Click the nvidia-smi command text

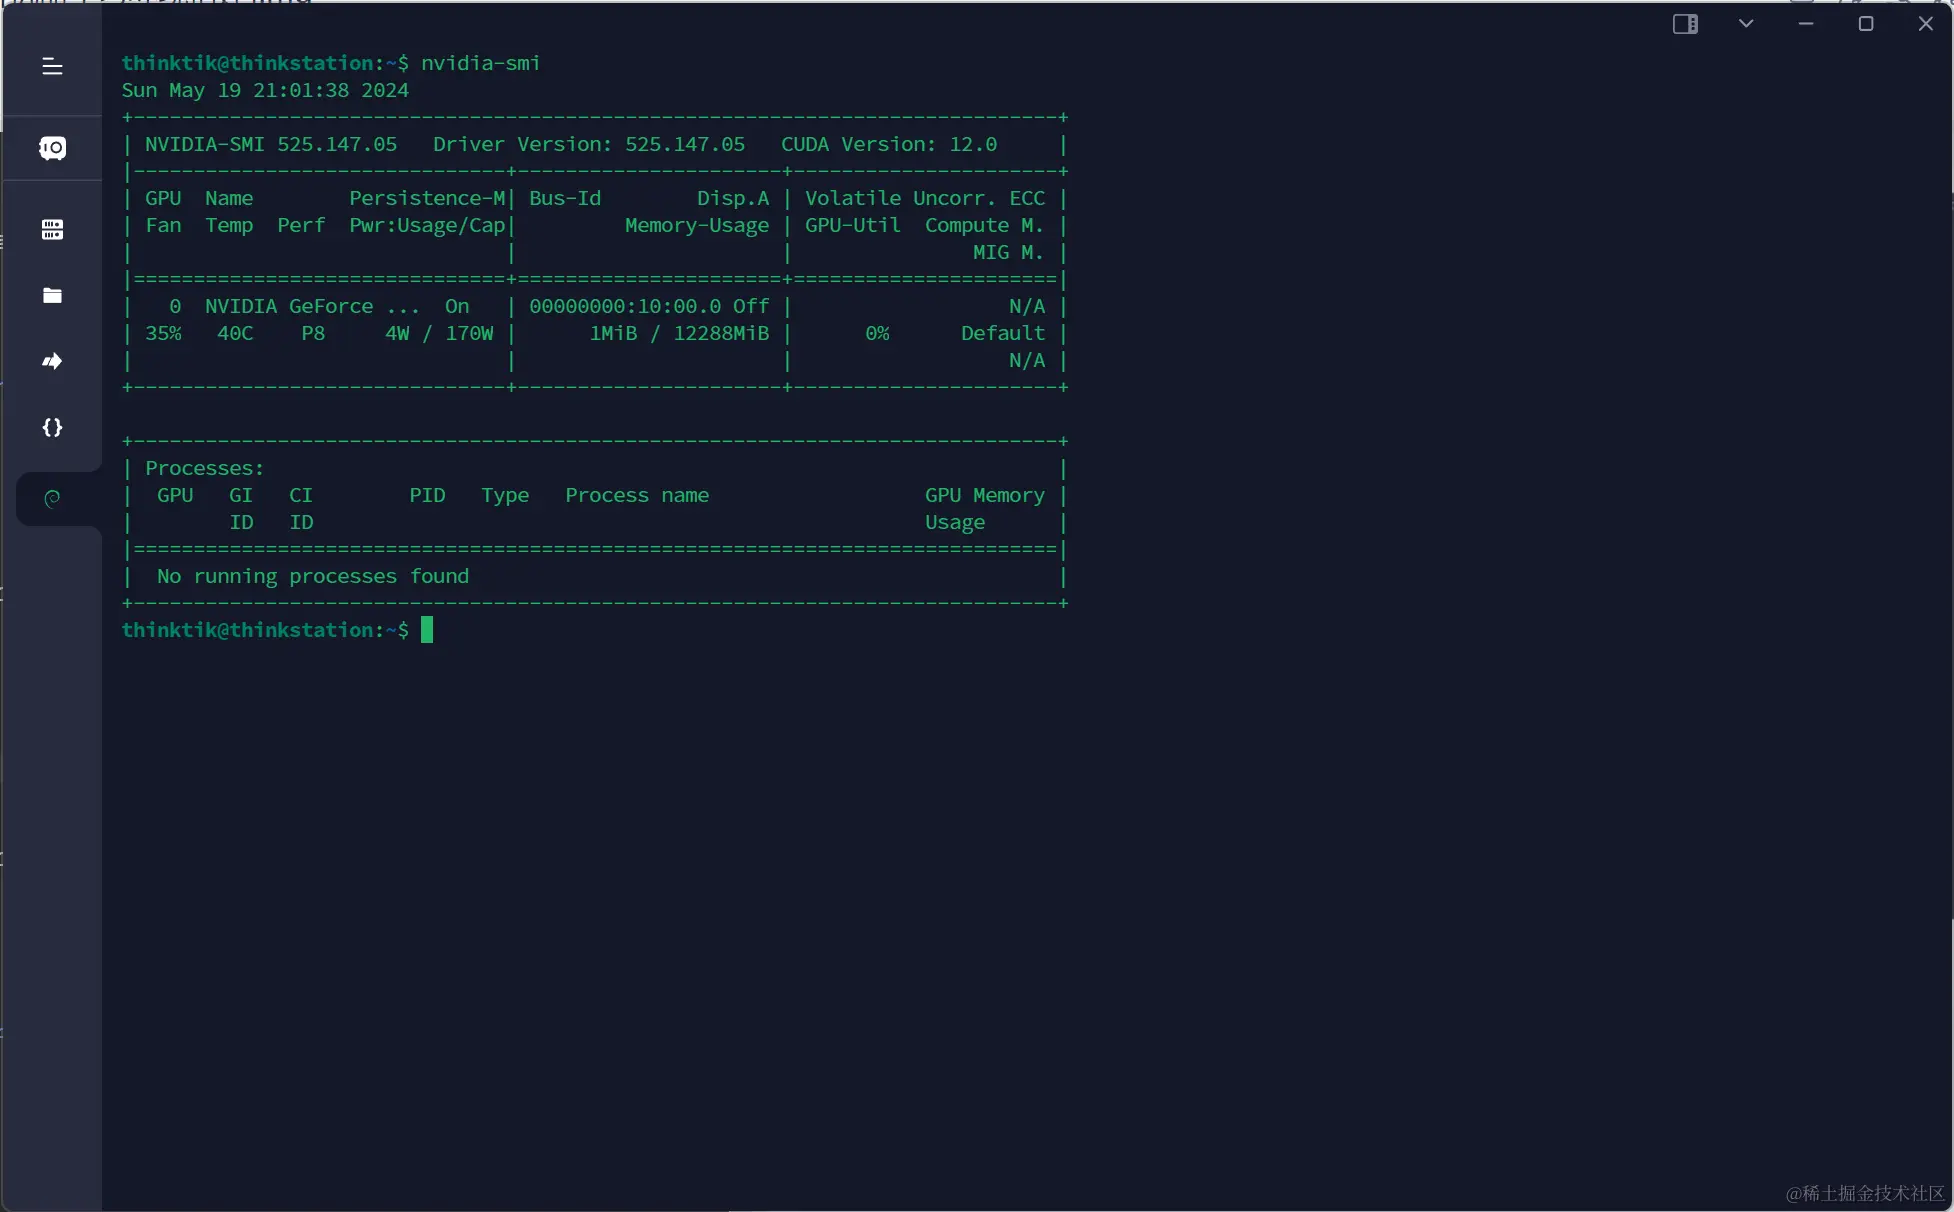(480, 63)
